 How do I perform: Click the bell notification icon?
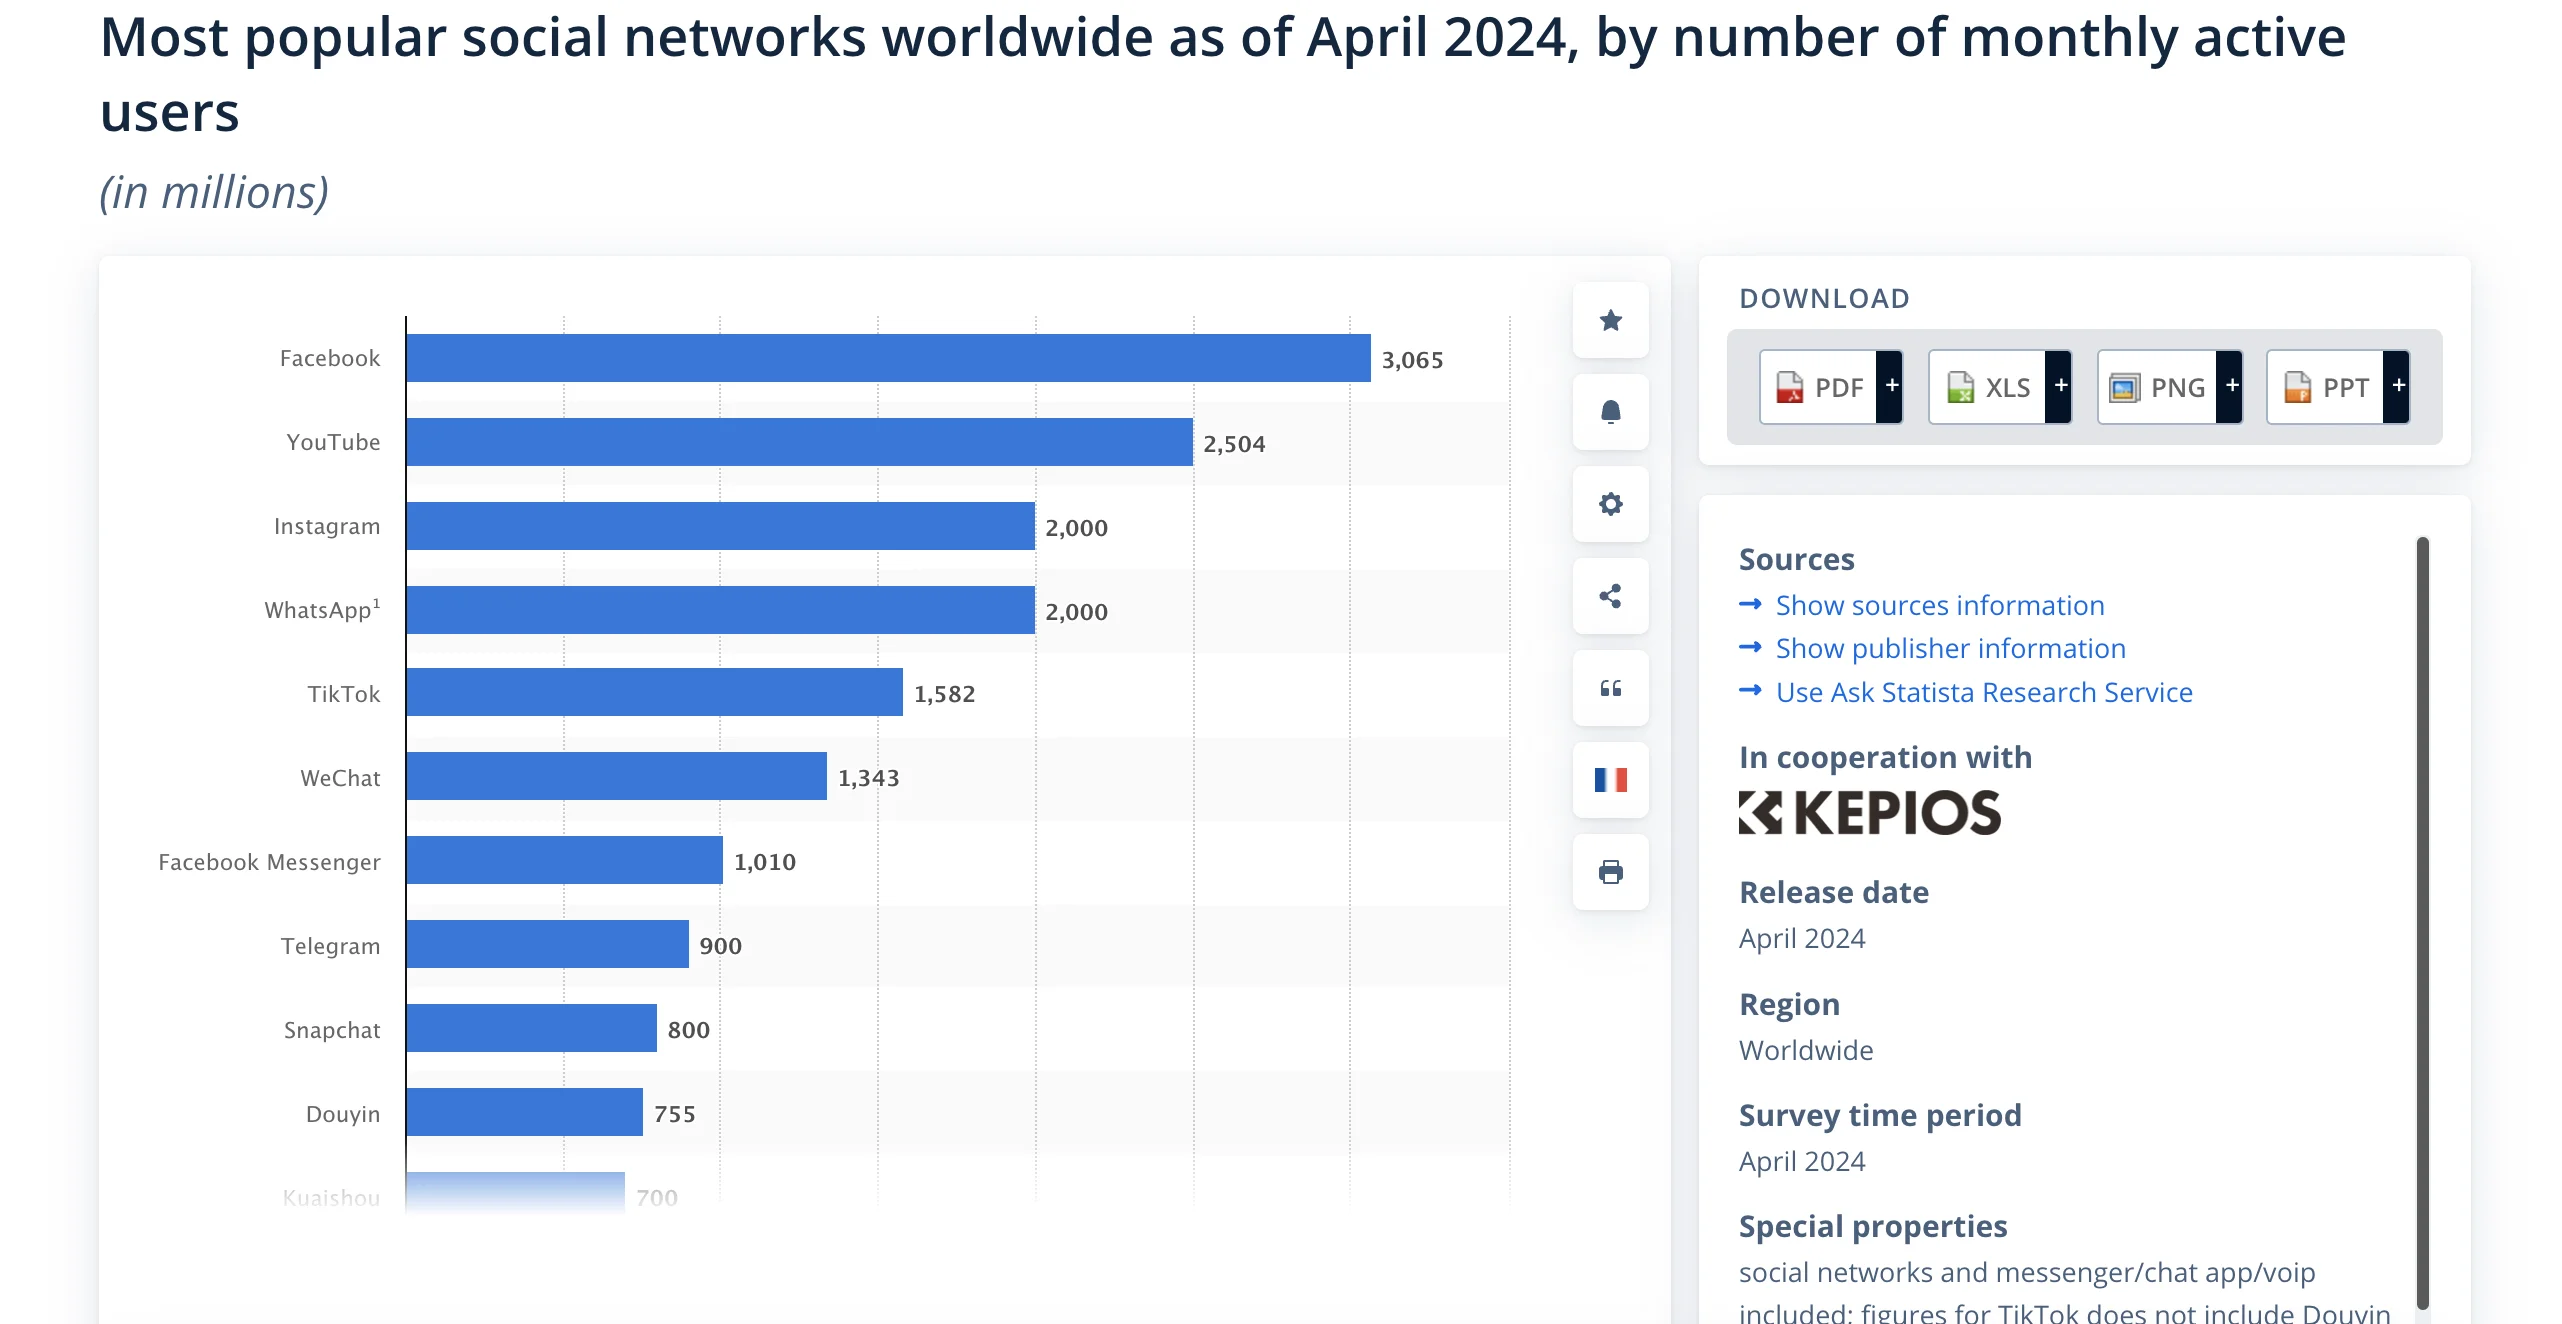tap(1610, 412)
